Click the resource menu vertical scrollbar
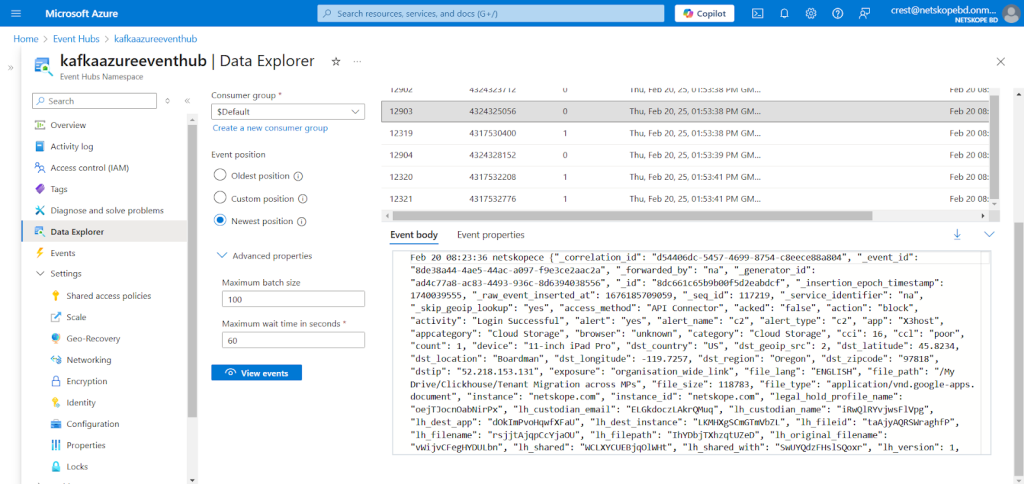This screenshot has height=484, width=1024. click(x=191, y=269)
